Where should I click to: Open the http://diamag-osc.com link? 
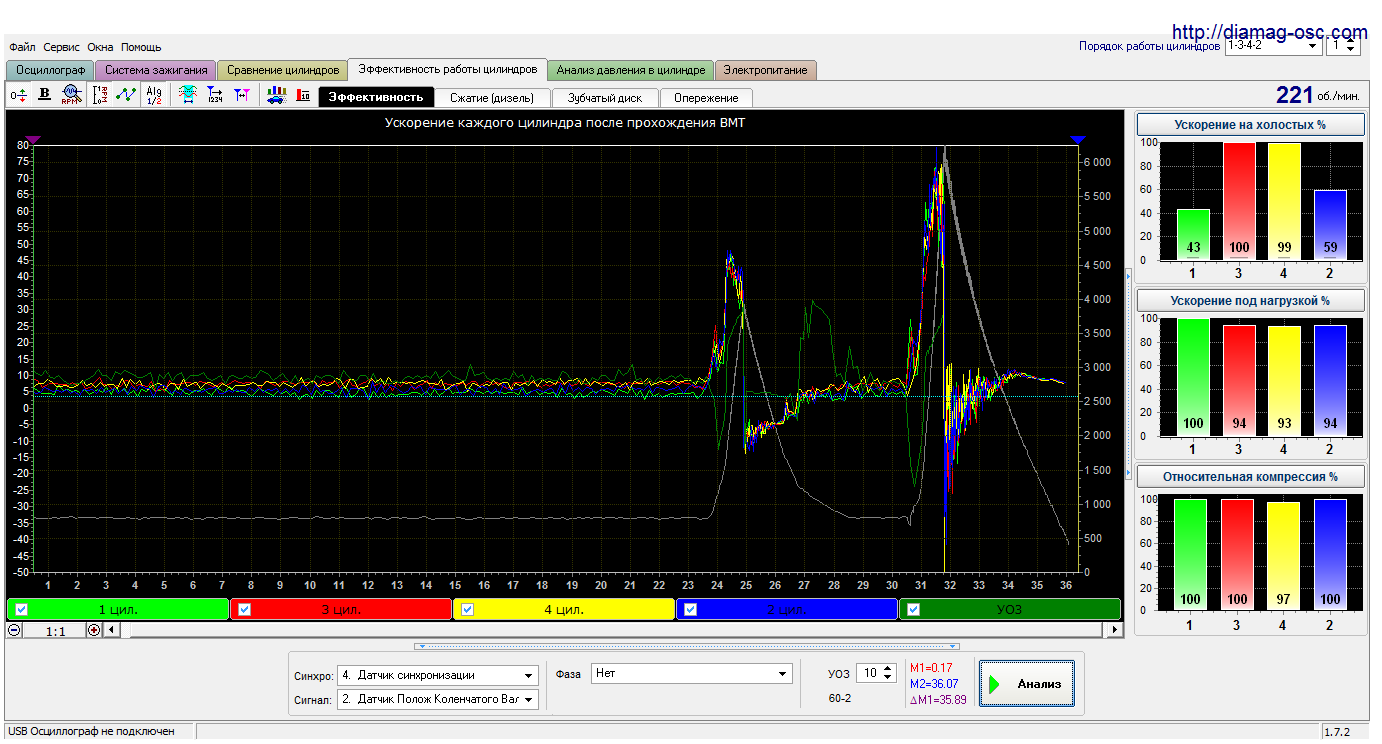[x=1269, y=31]
